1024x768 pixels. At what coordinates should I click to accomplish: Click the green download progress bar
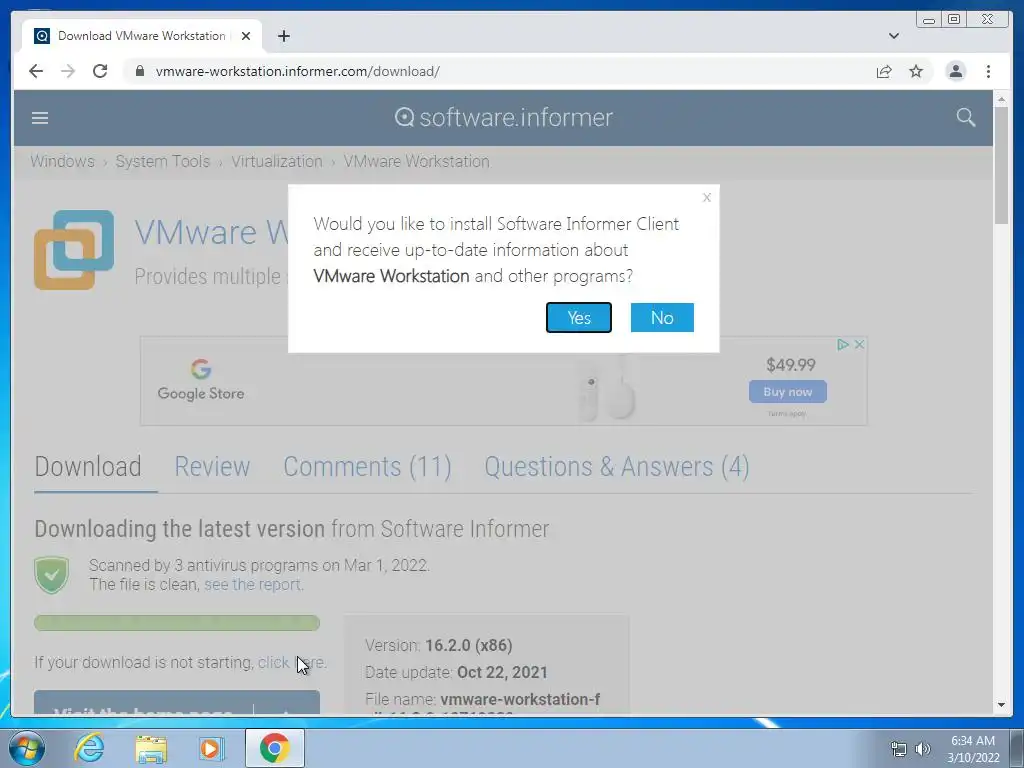click(x=177, y=623)
